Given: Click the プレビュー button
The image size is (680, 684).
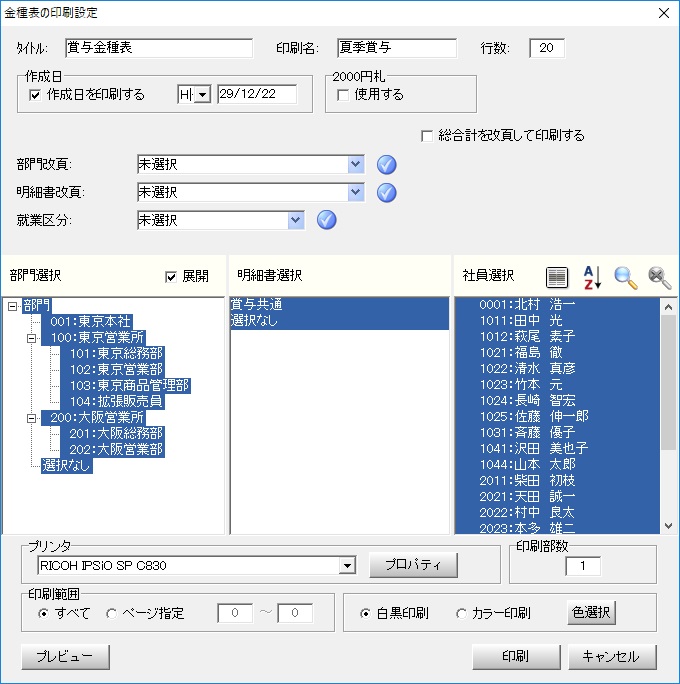Looking at the screenshot, I should click(65, 657).
